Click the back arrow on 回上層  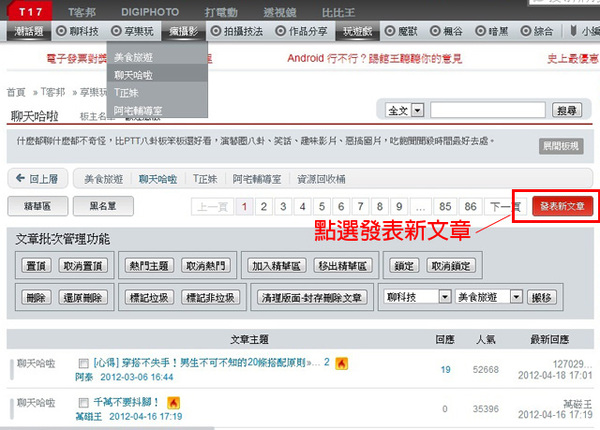click(x=20, y=178)
